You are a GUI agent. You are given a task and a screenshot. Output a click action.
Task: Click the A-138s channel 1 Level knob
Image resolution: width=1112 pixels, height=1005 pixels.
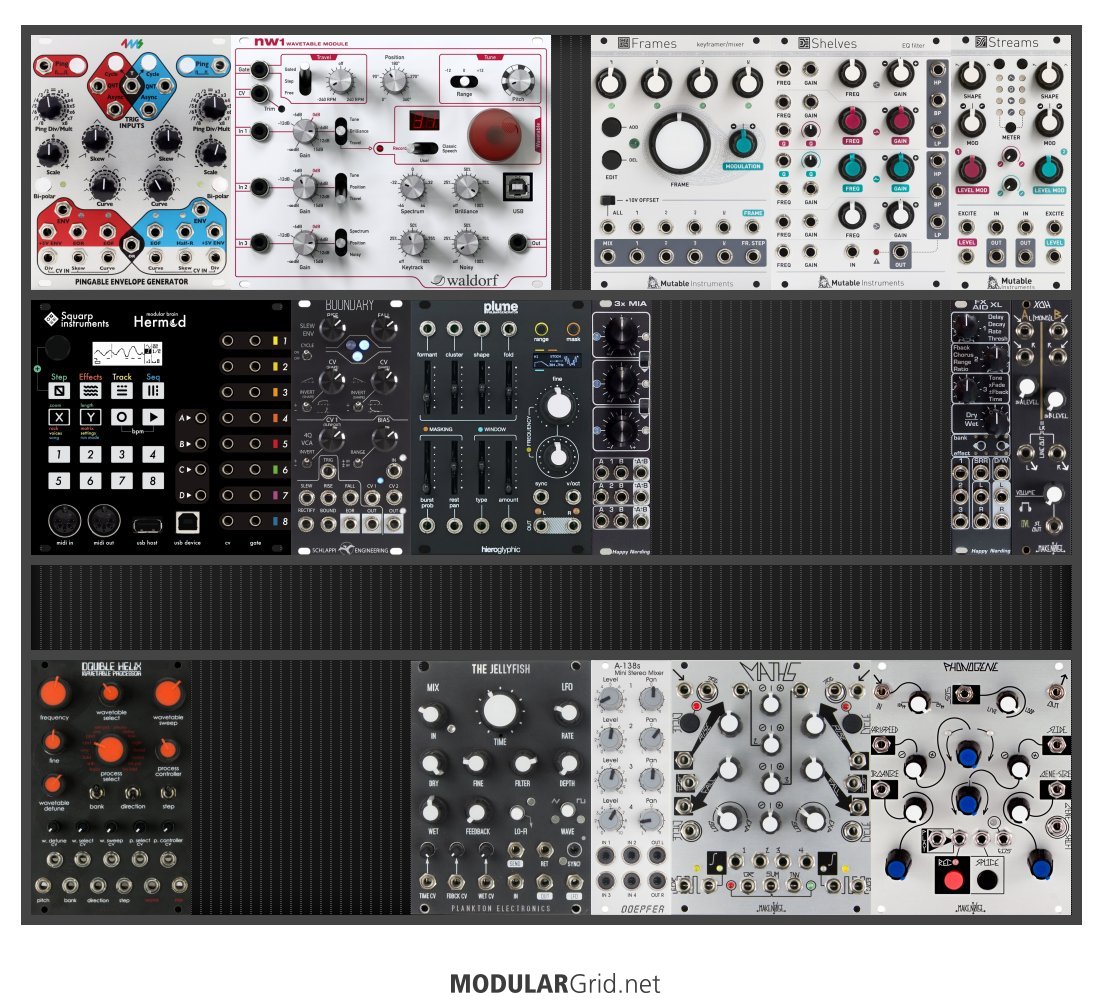(611, 699)
